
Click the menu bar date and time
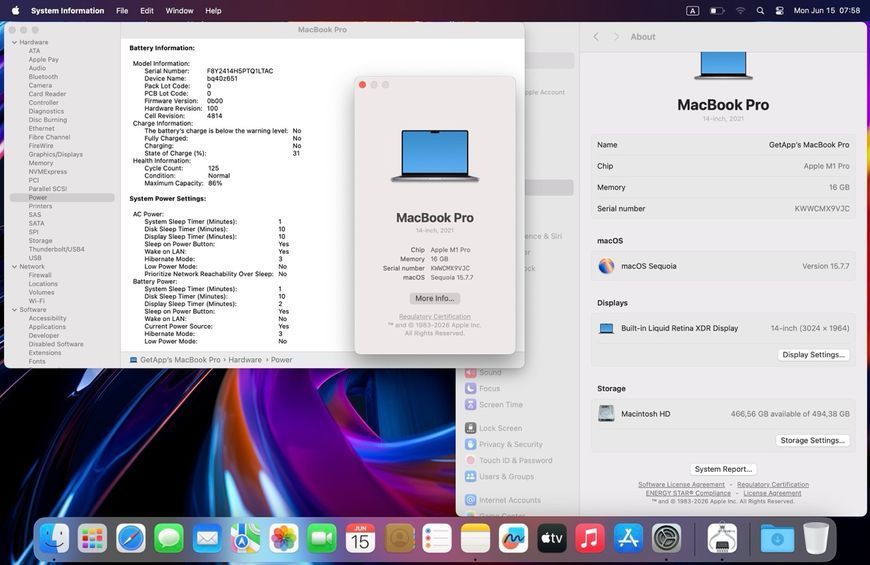point(827,11)
